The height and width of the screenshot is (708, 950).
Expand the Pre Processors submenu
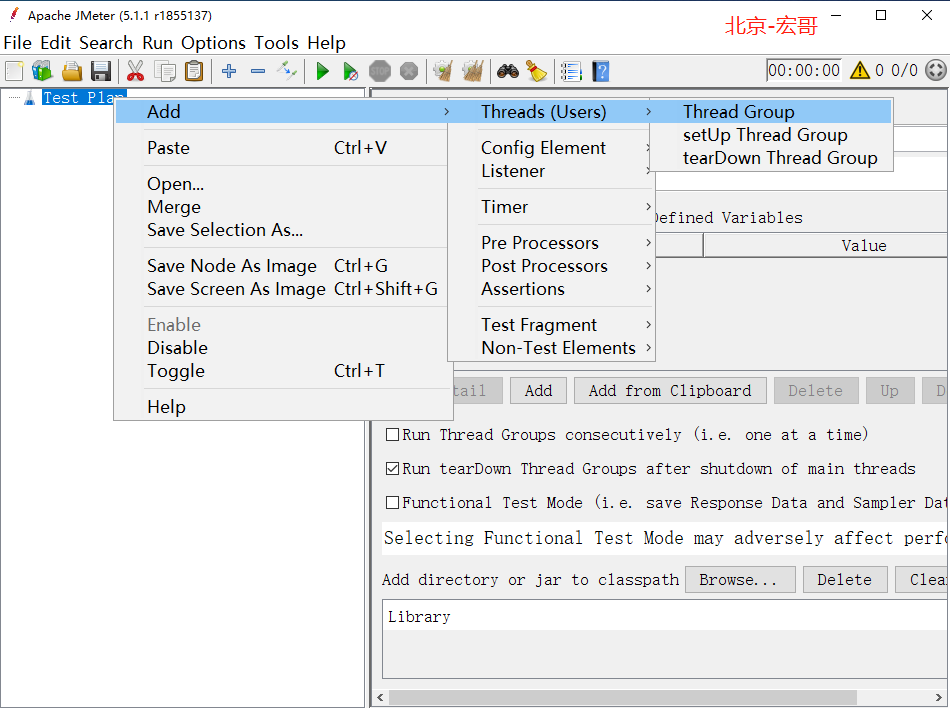click(x=553, y=243)
